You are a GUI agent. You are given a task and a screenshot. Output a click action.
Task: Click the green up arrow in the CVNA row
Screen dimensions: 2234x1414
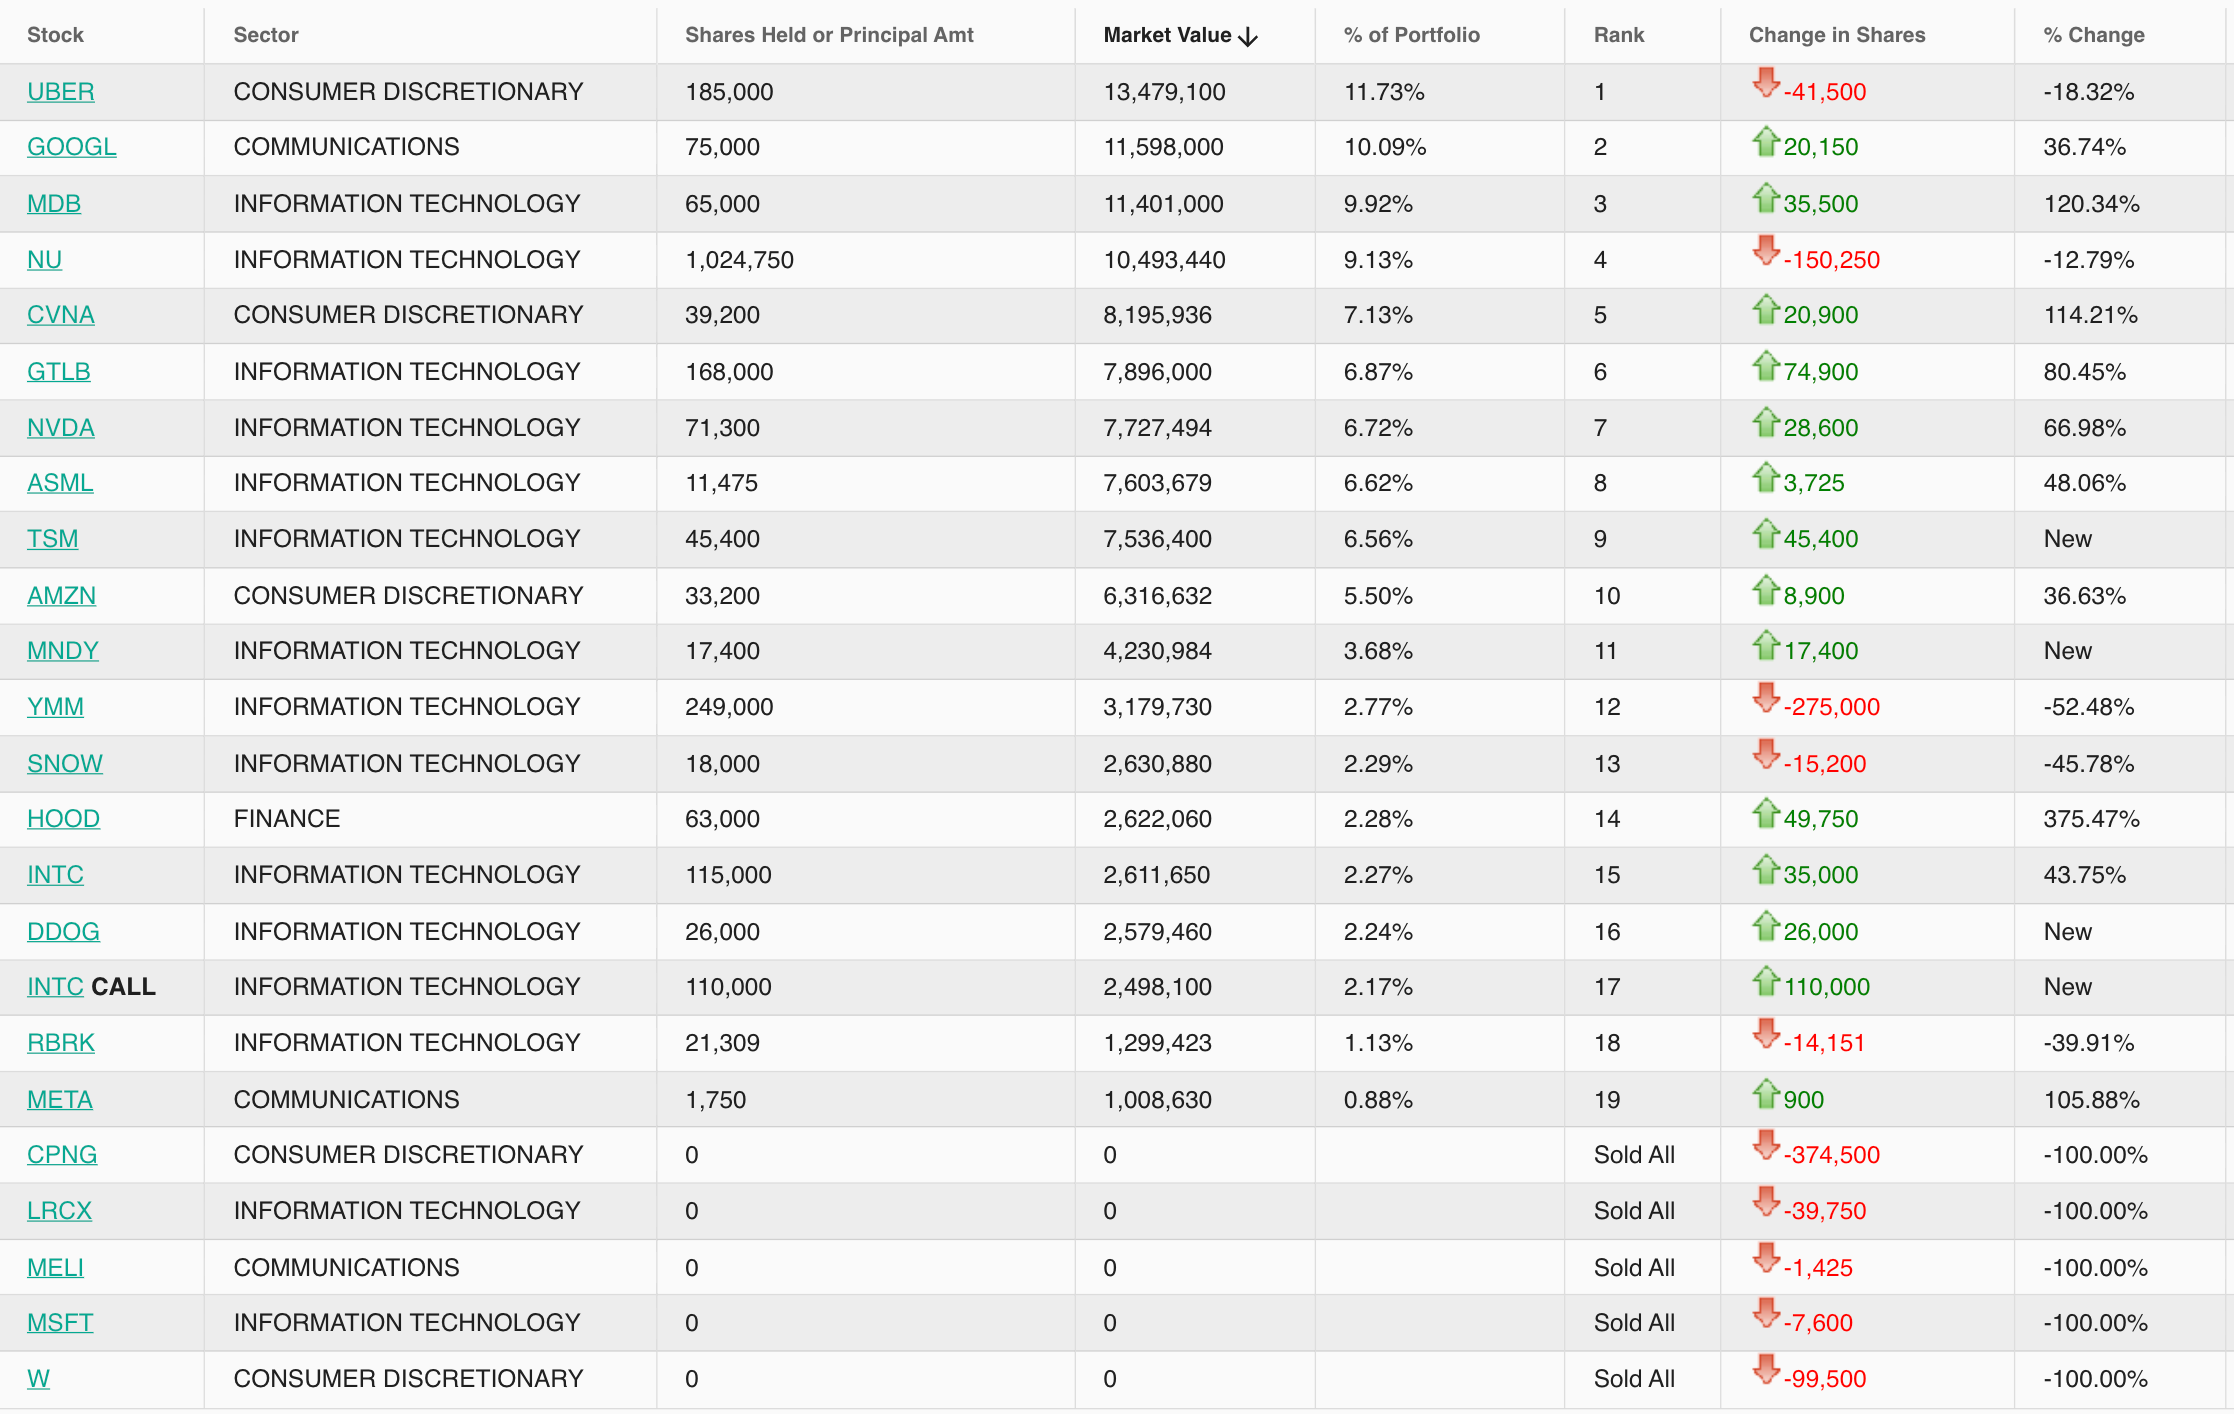point(1766,309)
